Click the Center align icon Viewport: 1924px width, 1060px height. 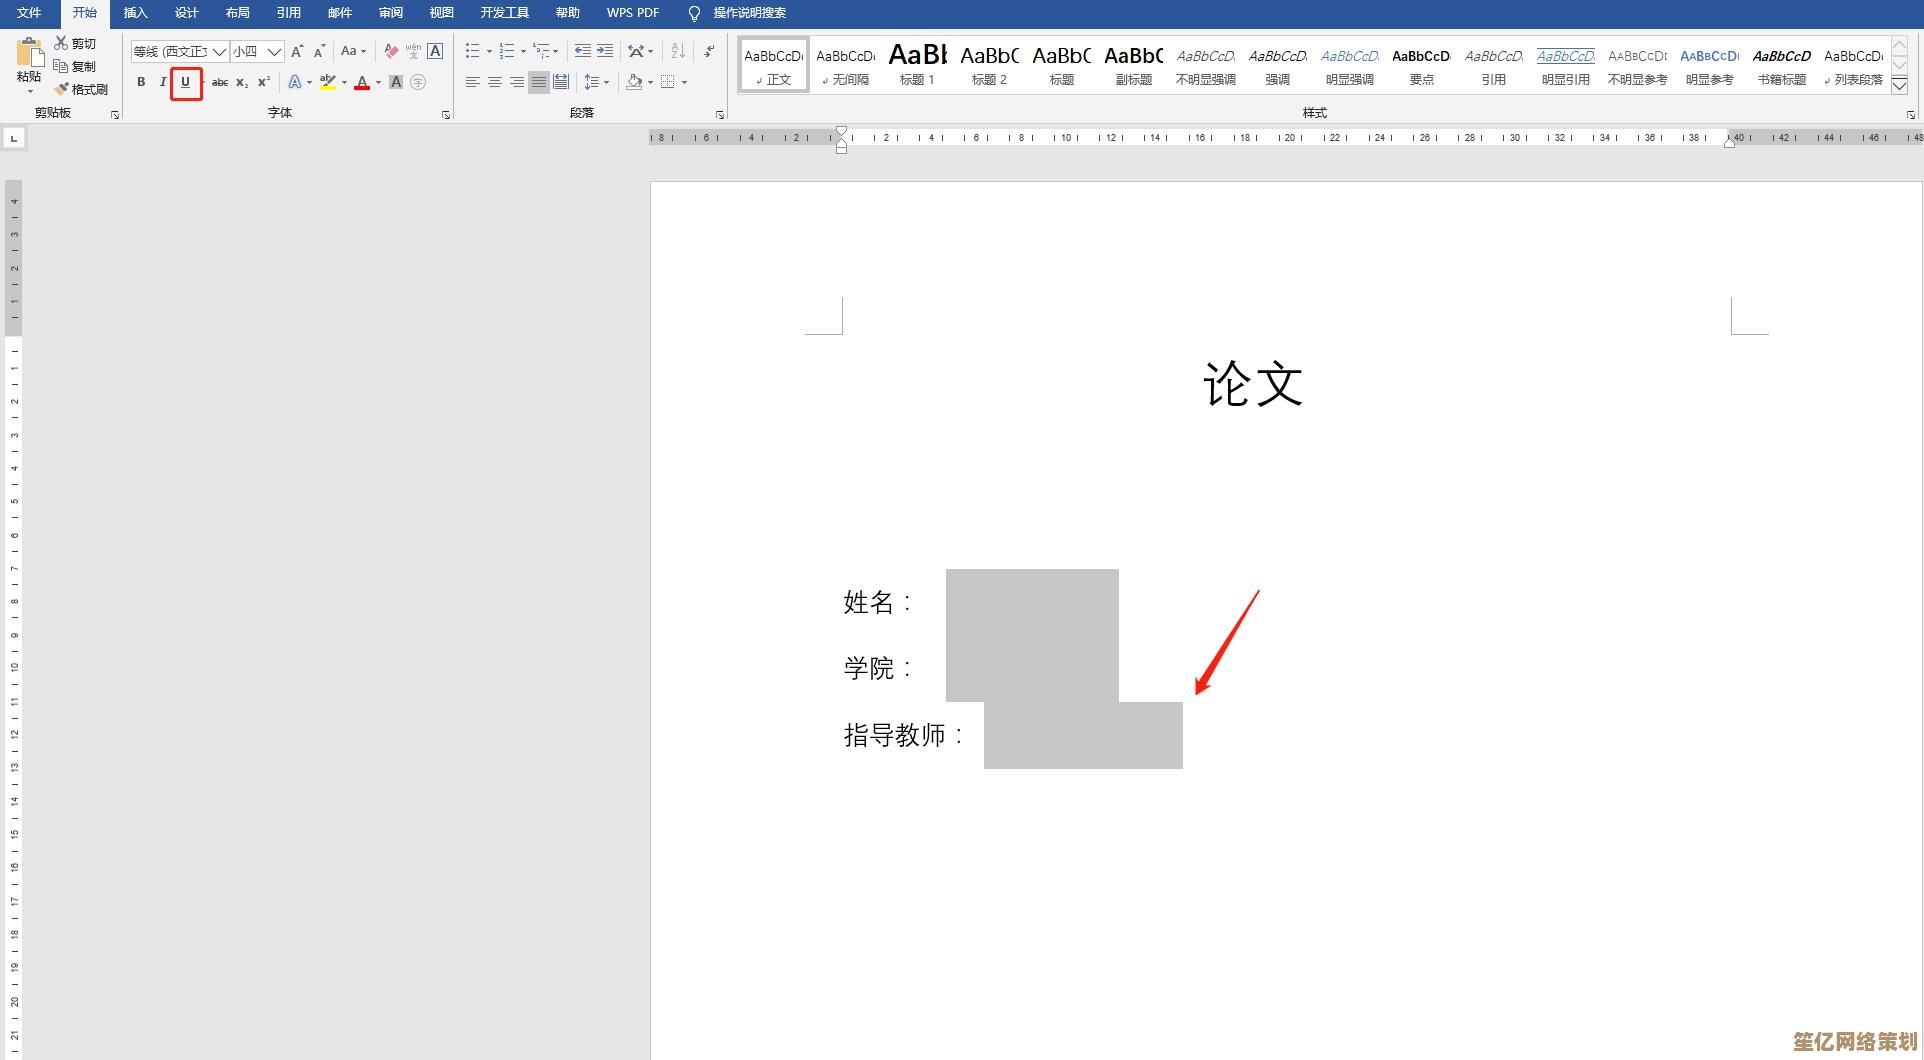(495, 82)
